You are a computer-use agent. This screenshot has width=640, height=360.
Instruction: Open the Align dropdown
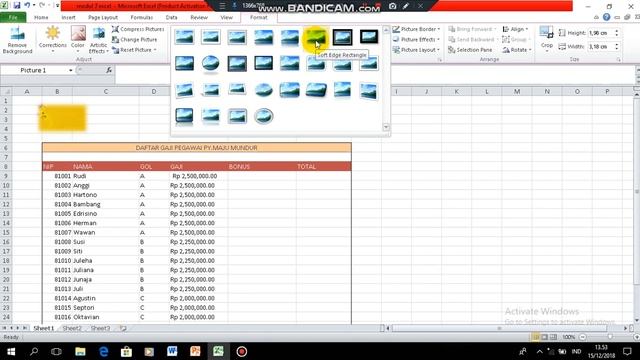click(x=515, y=29)
